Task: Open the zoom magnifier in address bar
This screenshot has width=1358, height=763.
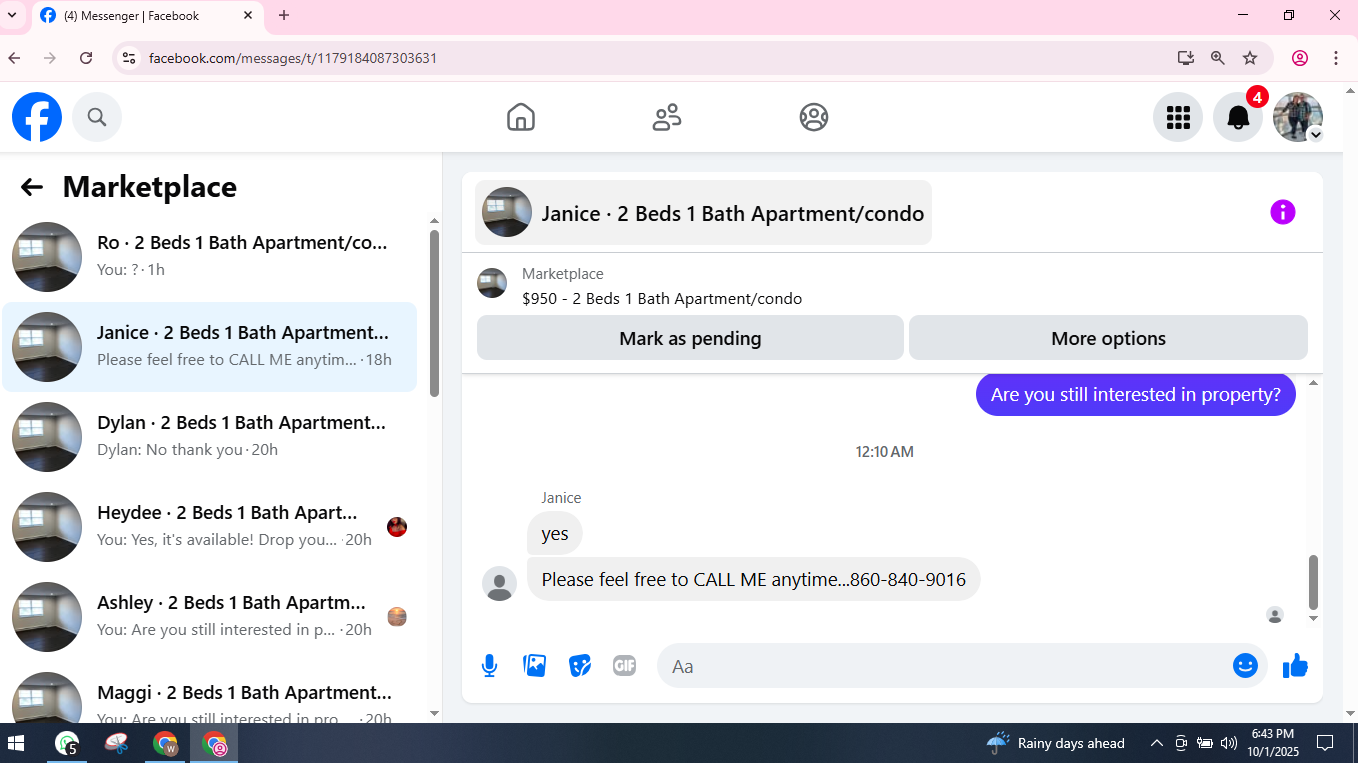Action: coord(1218,58)
